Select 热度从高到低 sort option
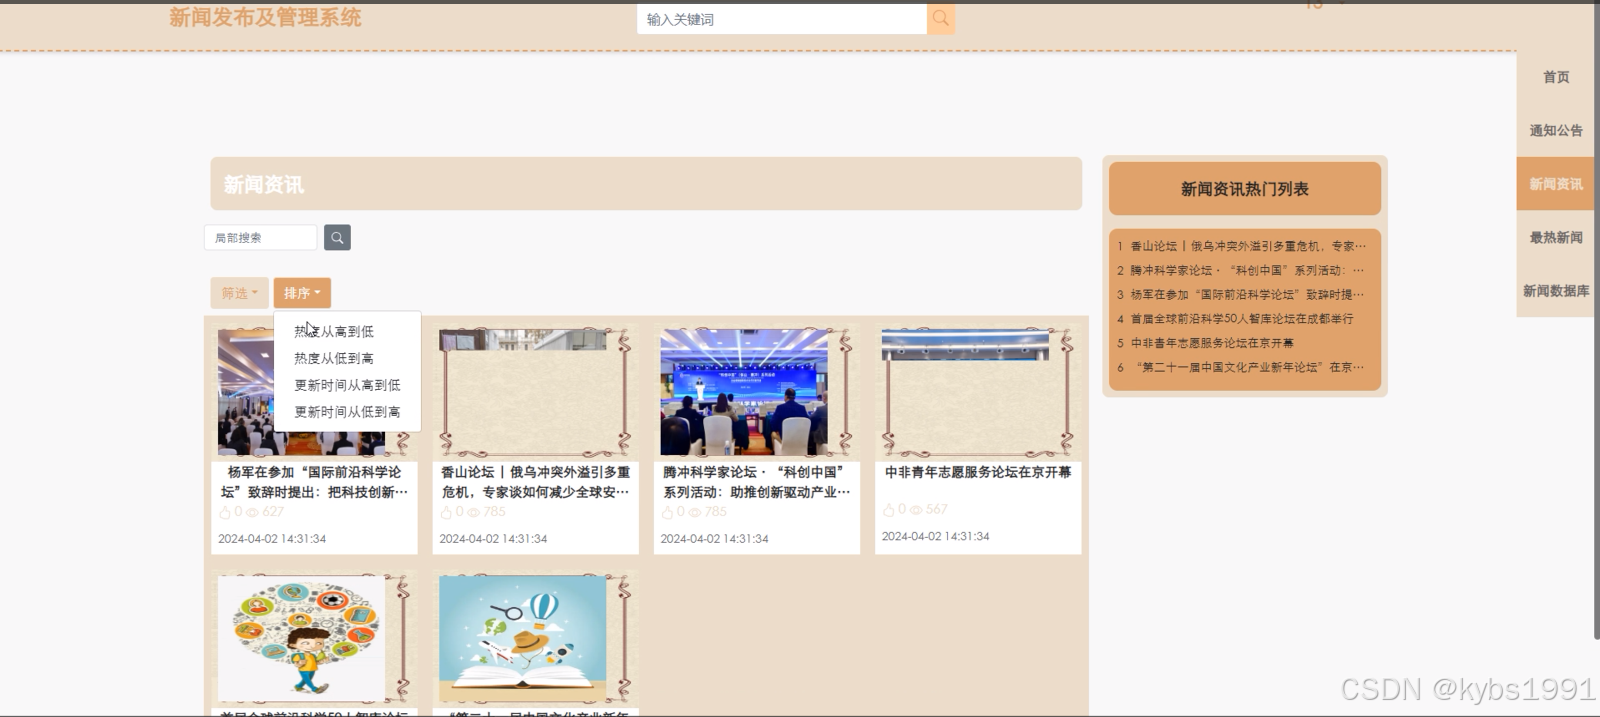 [x=333, y=331]
